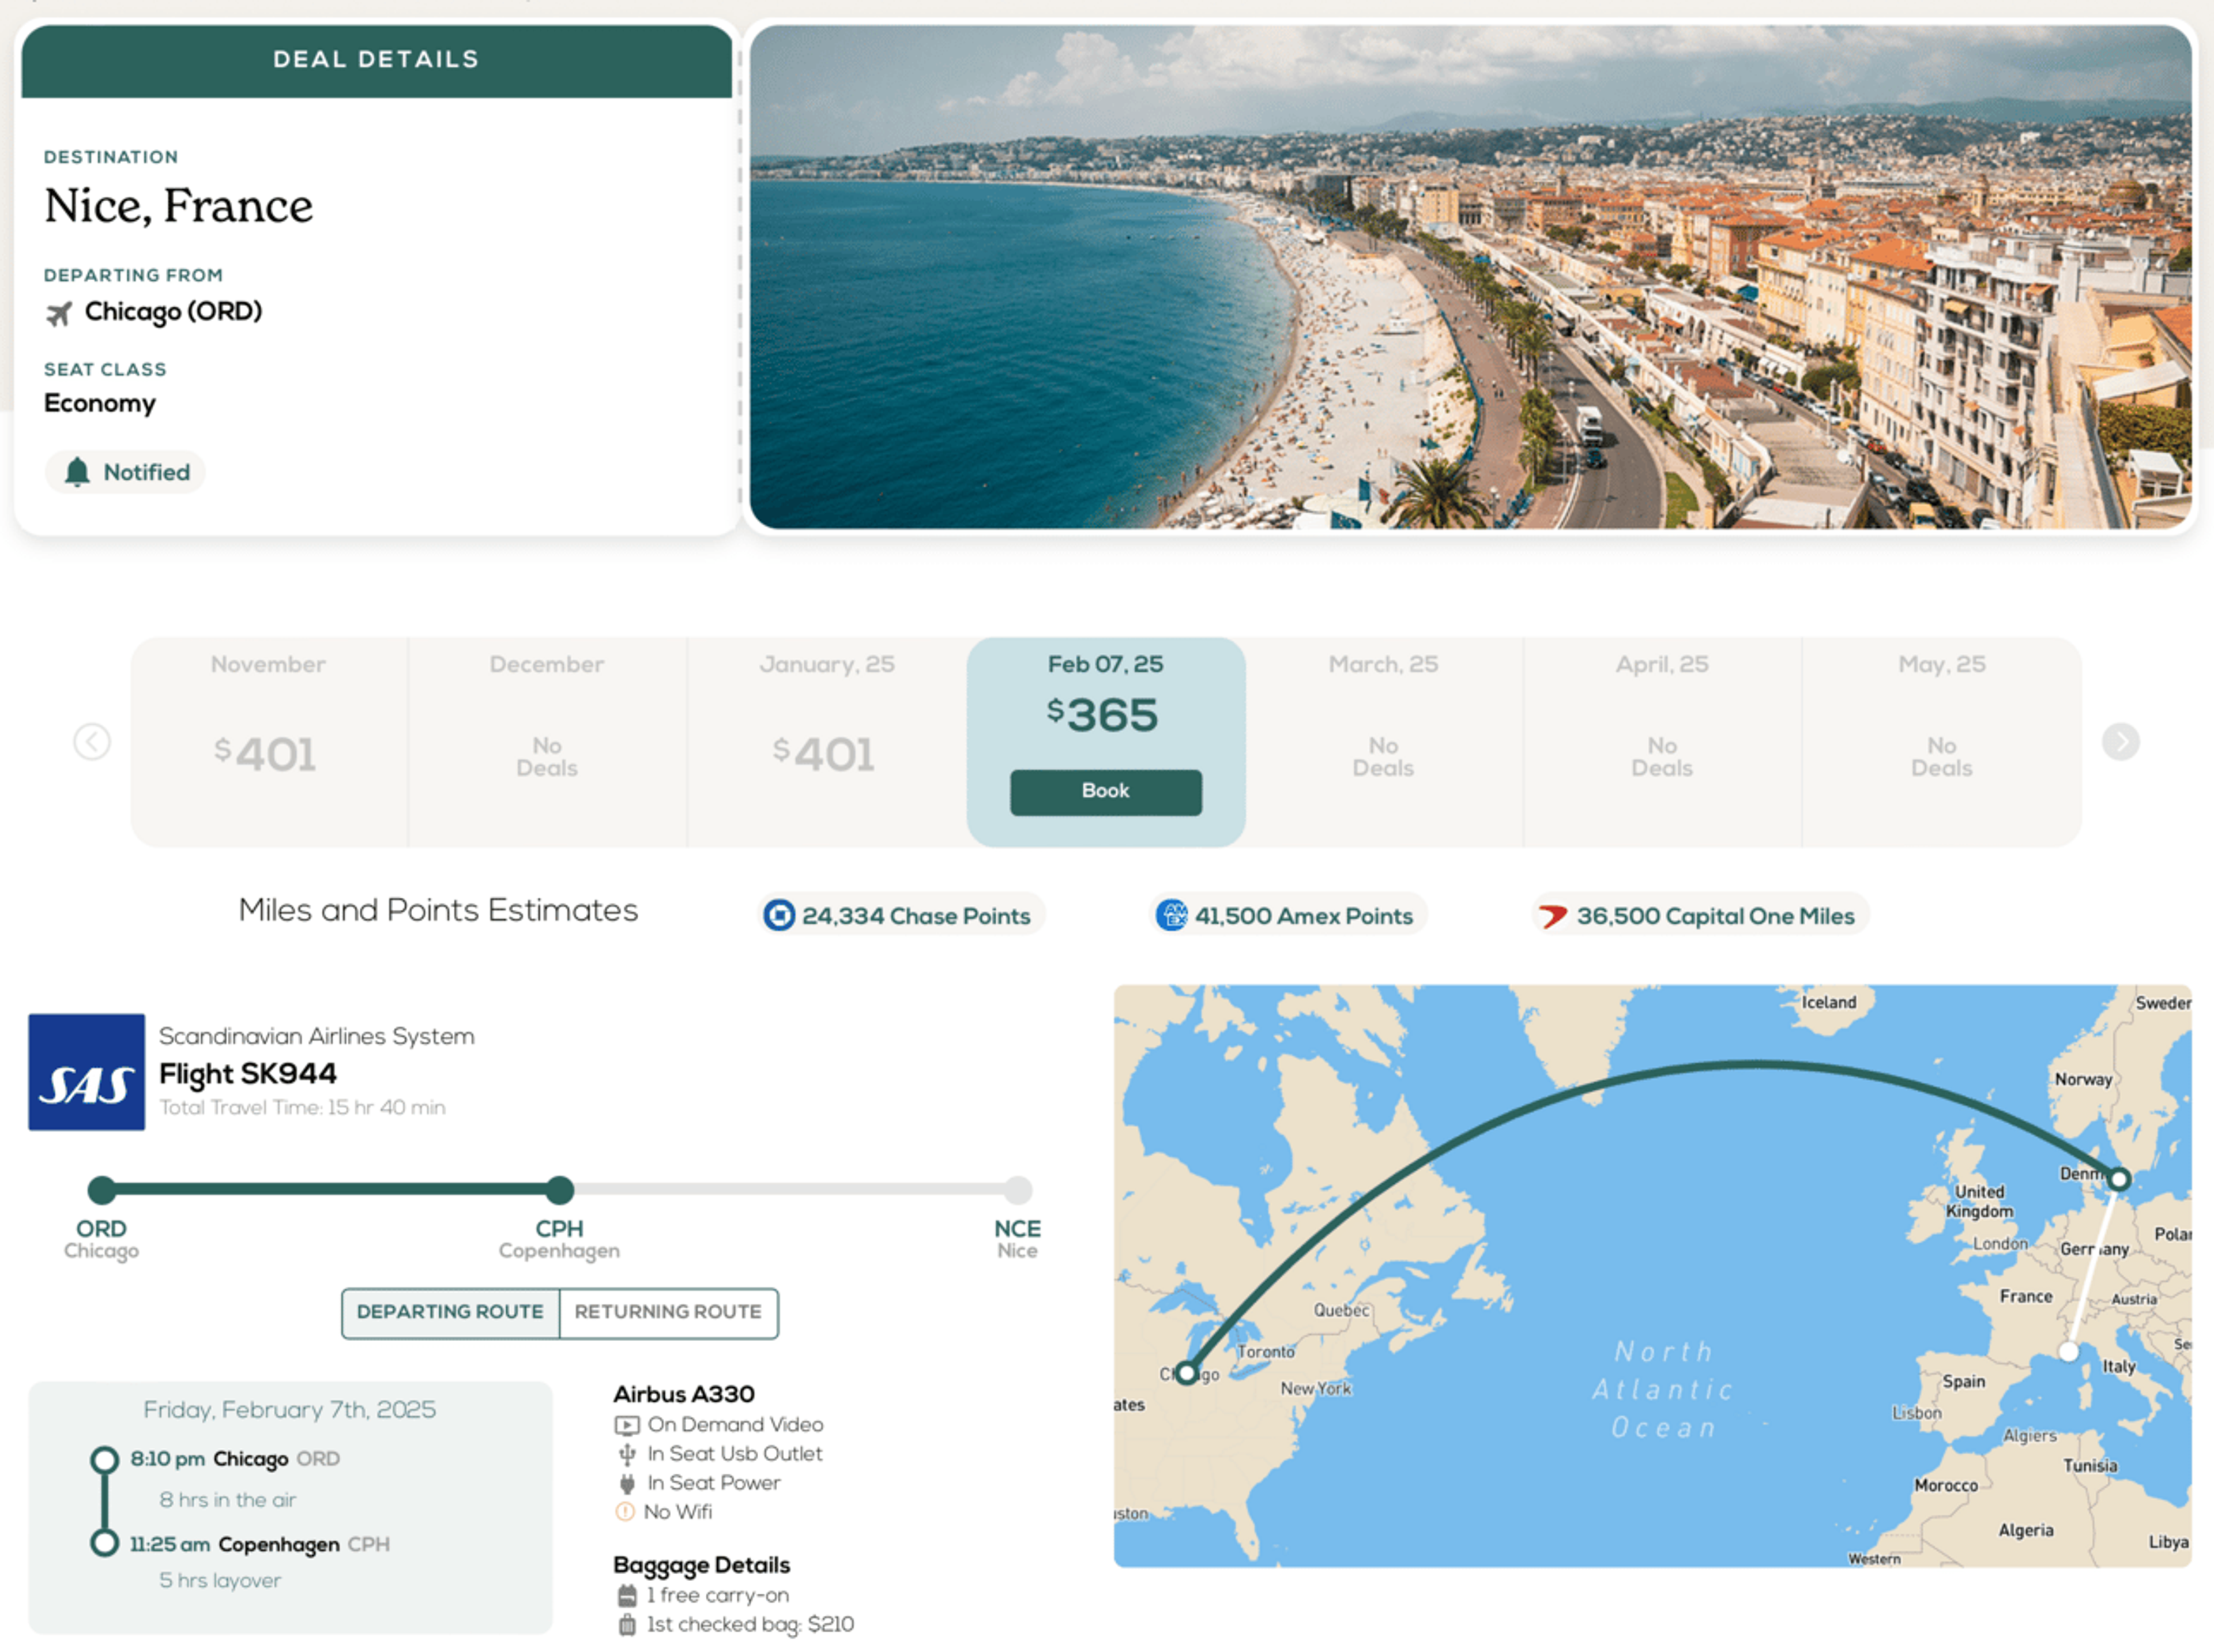Click the No Wifi warning icon

(625, 1512)
